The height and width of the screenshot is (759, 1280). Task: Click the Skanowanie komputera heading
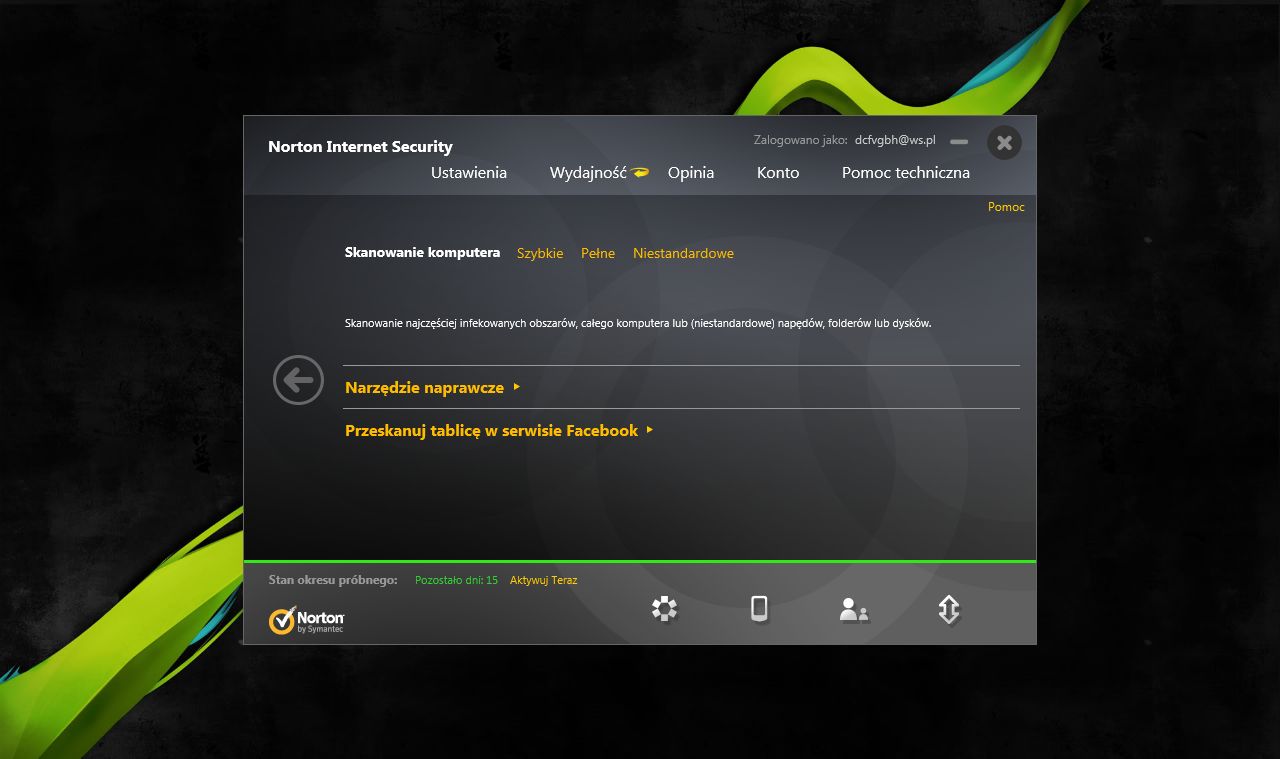422,253
